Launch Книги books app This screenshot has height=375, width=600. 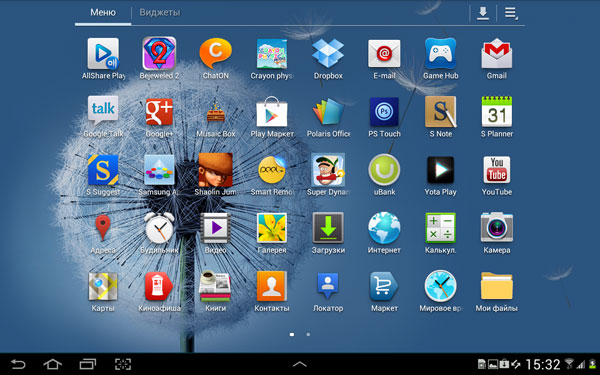[215, 286]
